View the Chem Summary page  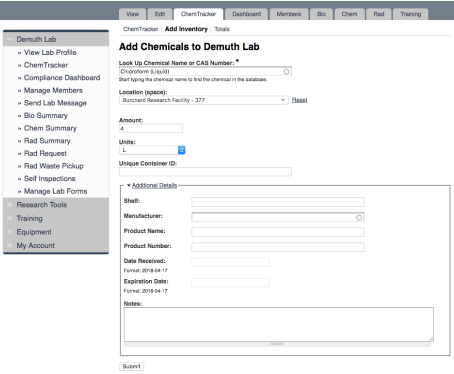click(x=50, y=128)
